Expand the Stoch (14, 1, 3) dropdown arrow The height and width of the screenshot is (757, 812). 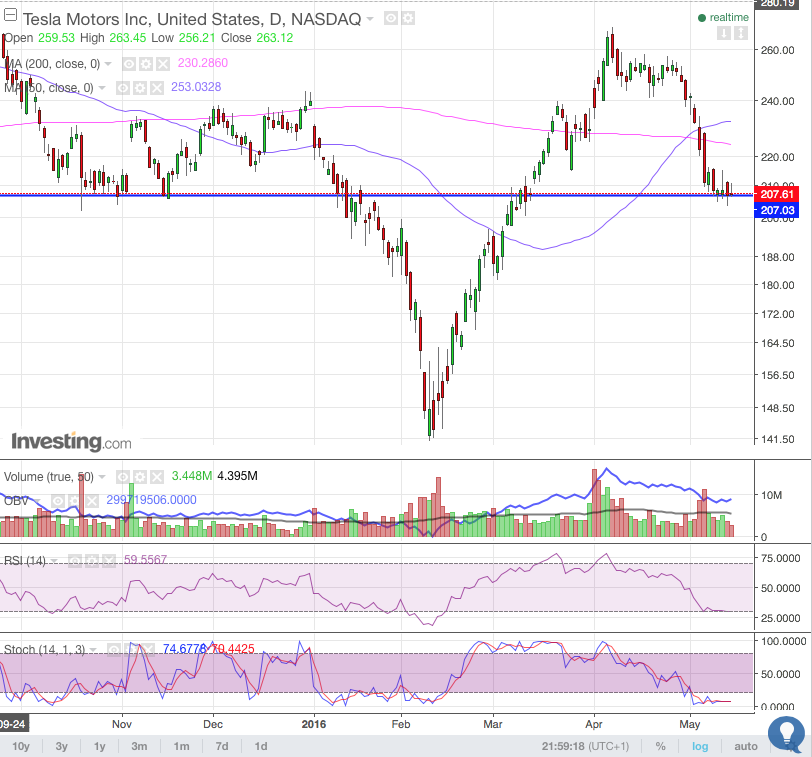93,649
